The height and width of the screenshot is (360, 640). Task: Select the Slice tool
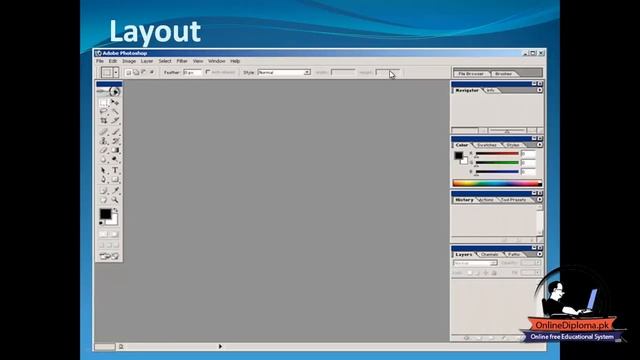pos(115,121)
